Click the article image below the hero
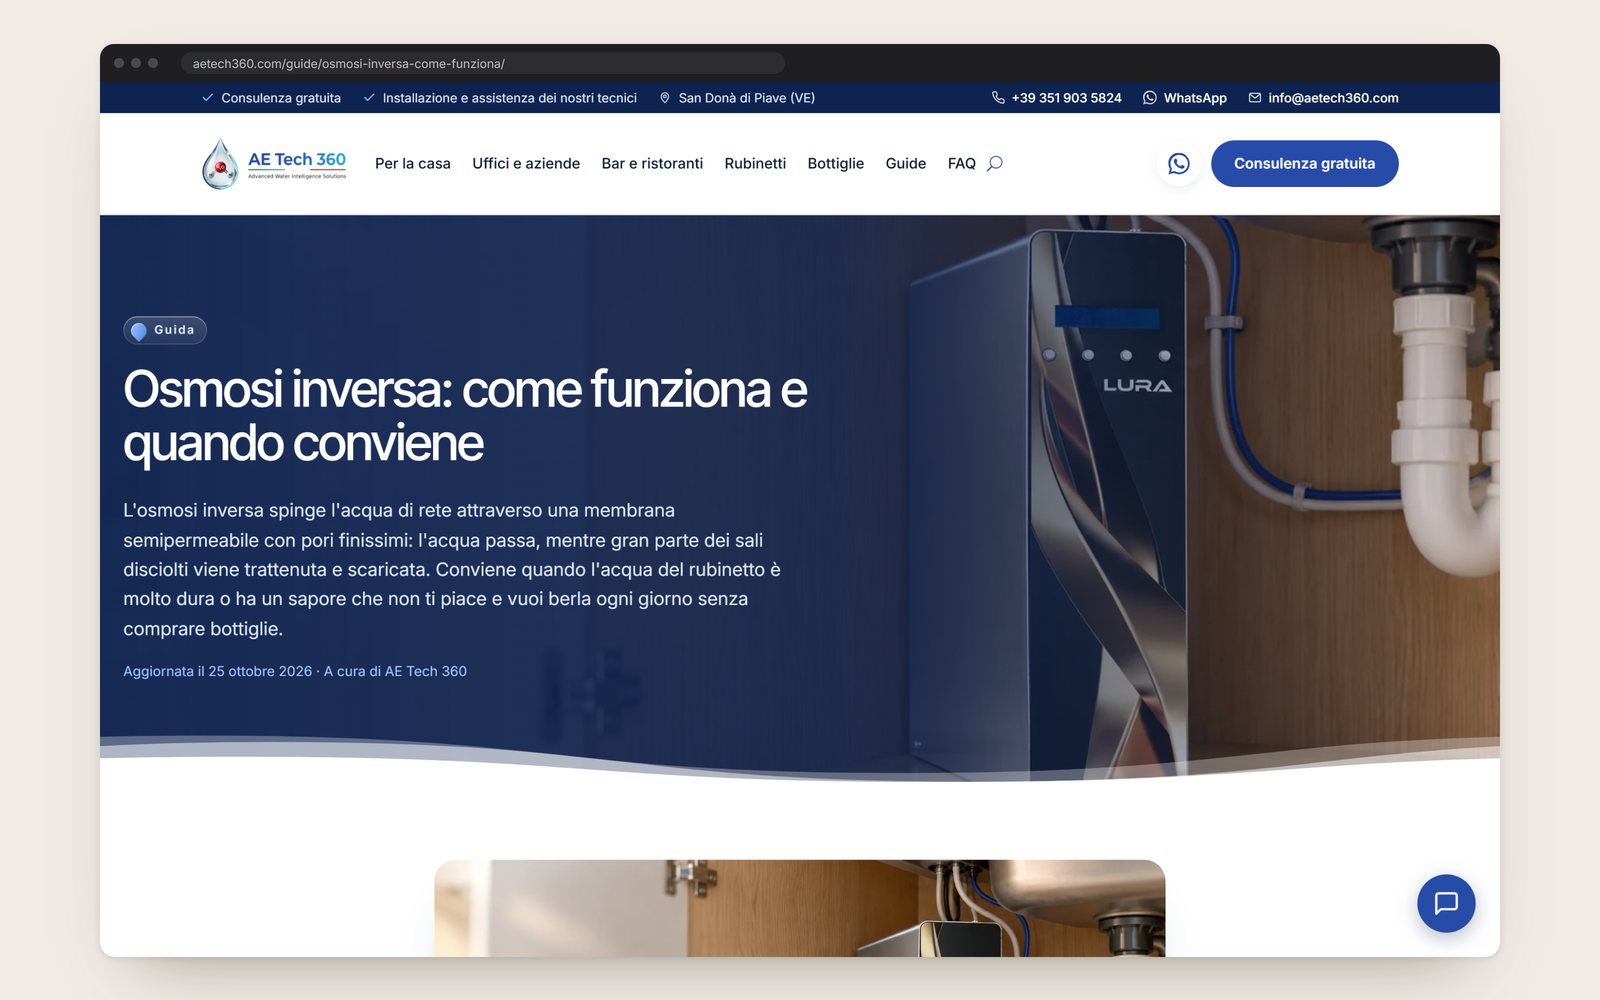Viewport: 1600px width, 1000px height. (800, 908)
